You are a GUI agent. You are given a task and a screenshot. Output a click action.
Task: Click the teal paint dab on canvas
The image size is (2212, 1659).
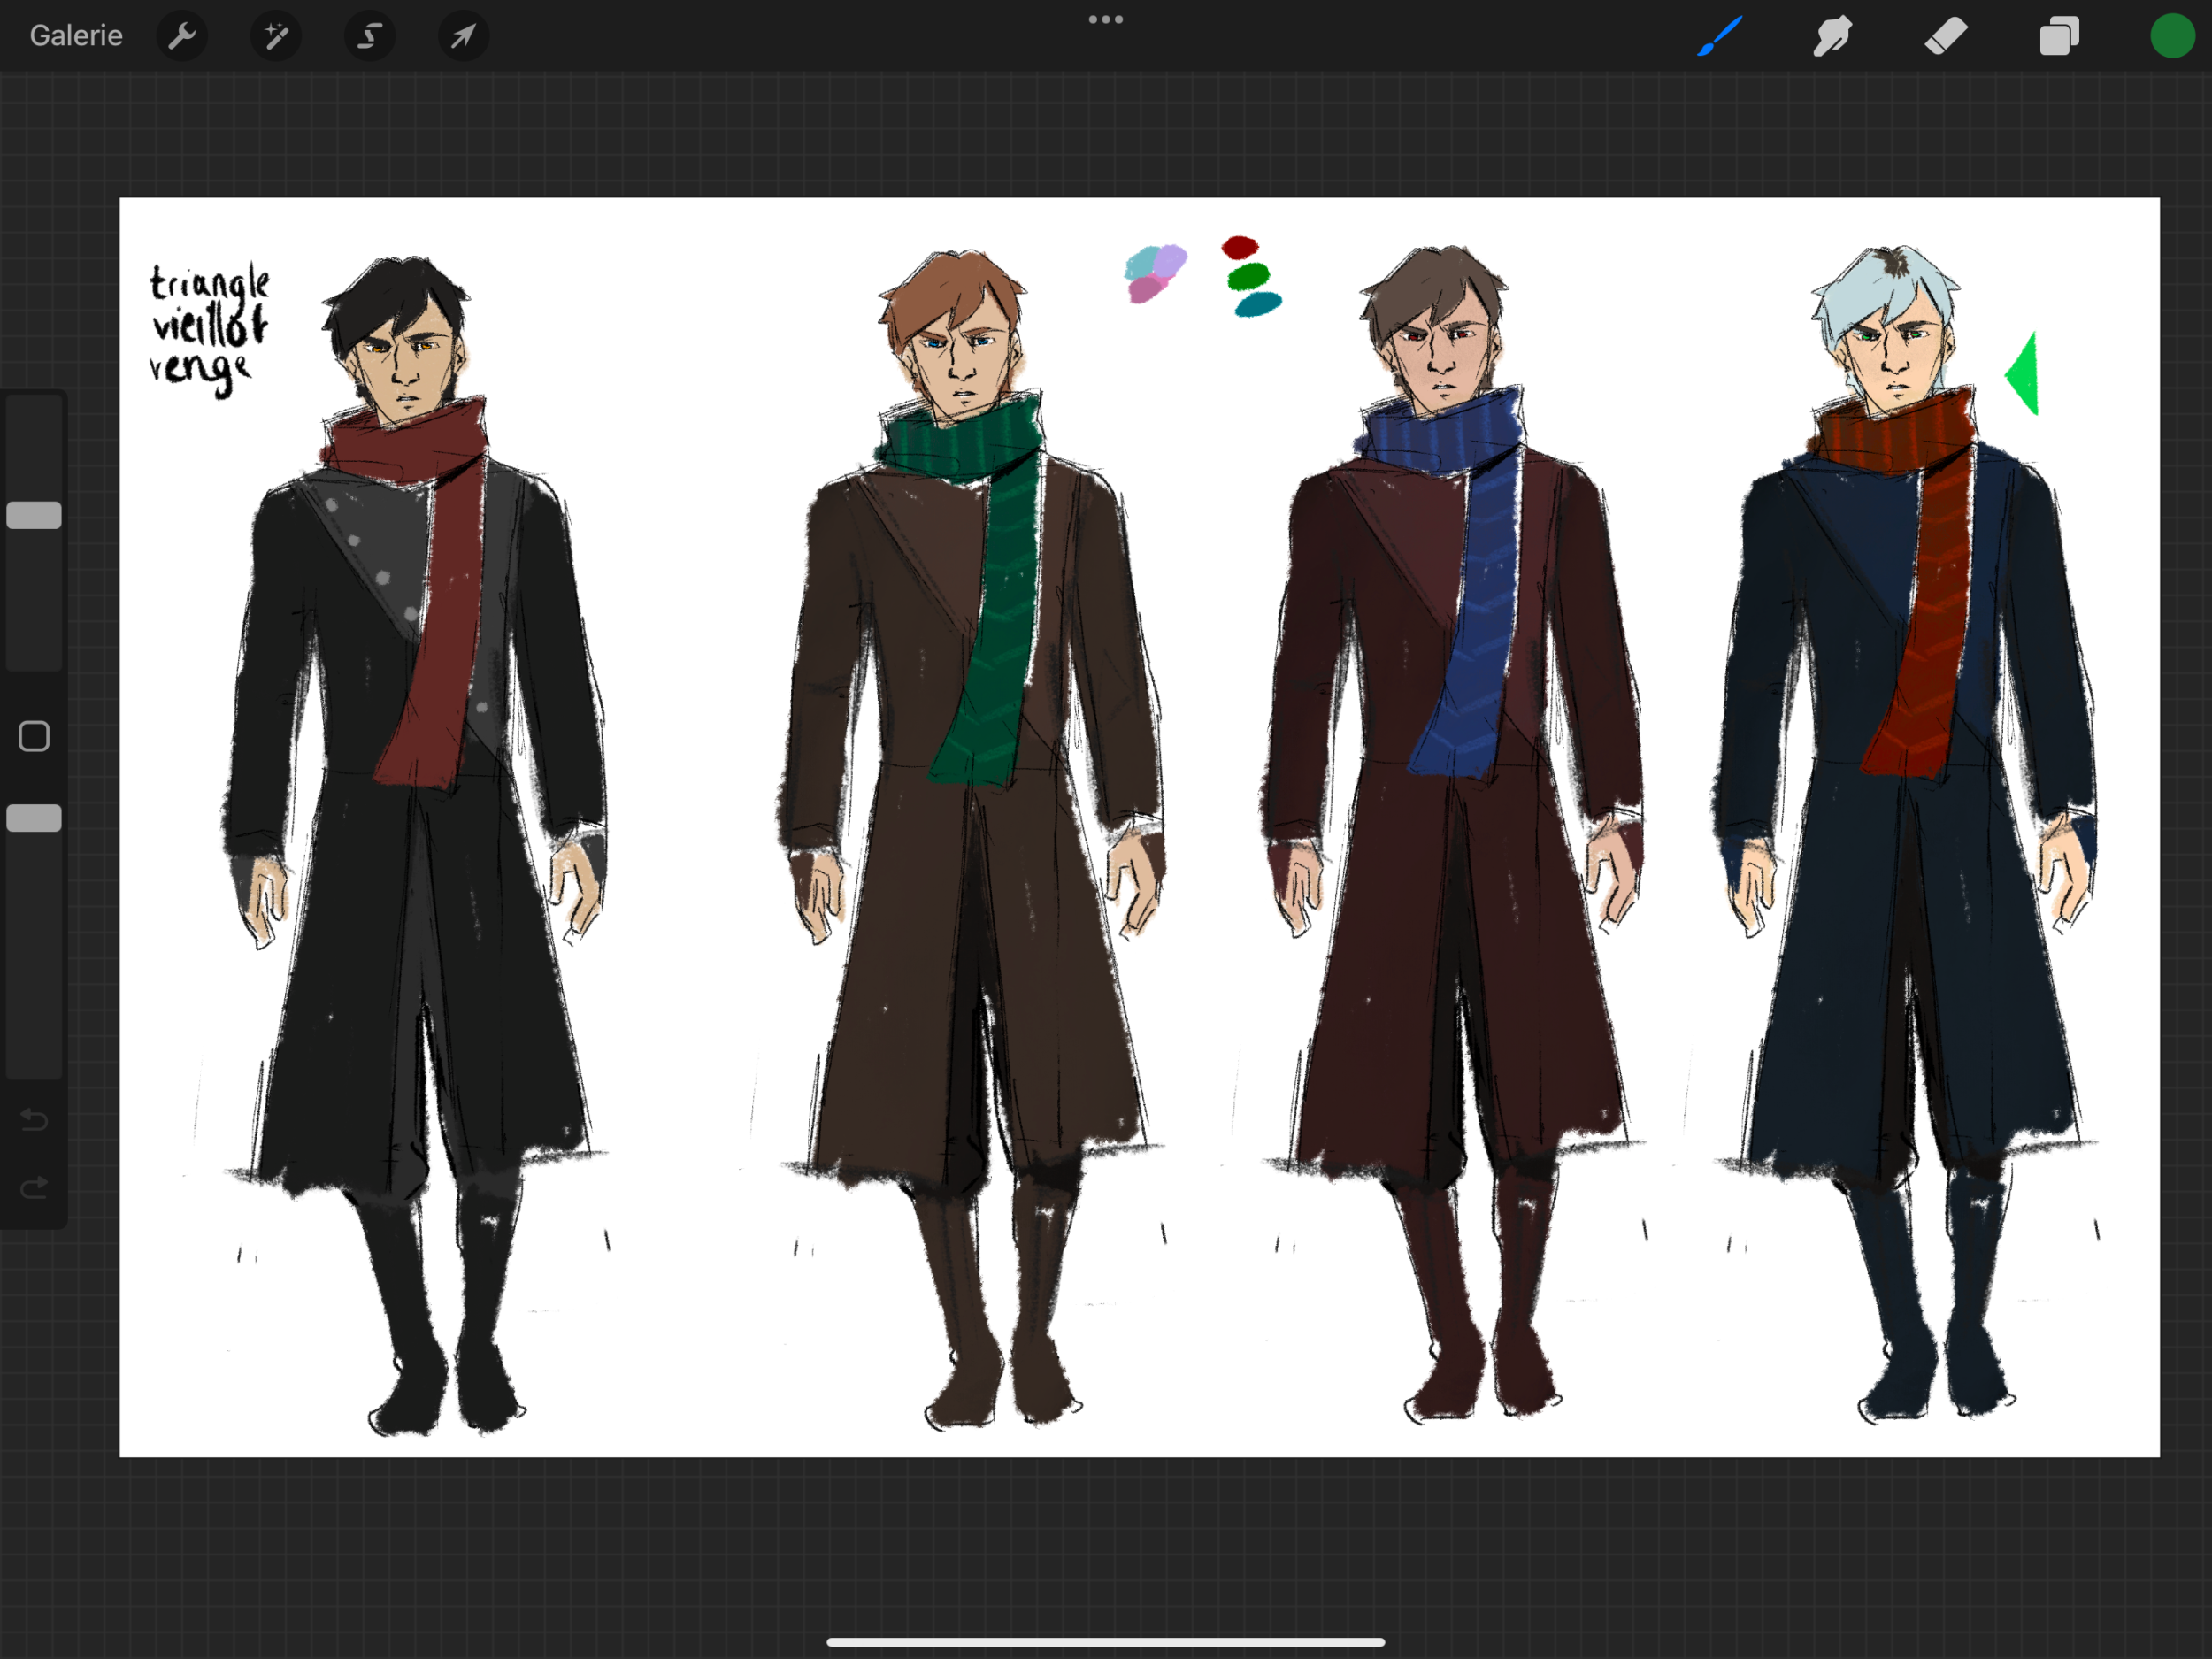coord(1257,304)
